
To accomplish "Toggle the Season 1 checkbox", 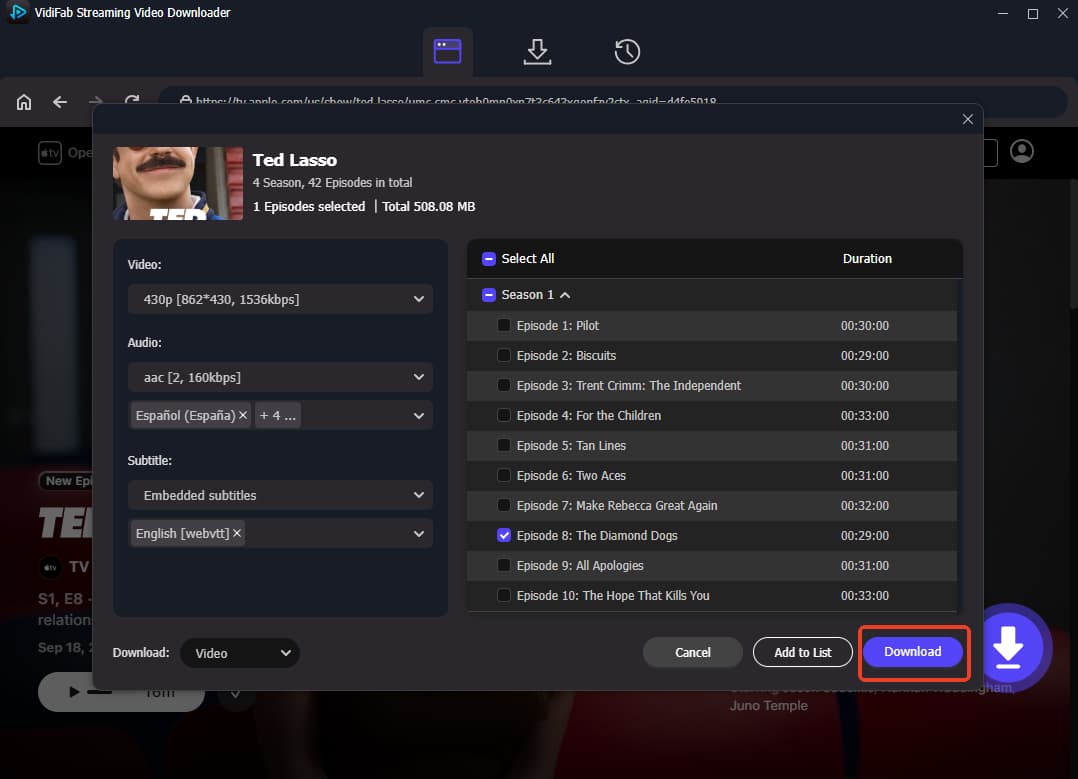I will [489, 295].
